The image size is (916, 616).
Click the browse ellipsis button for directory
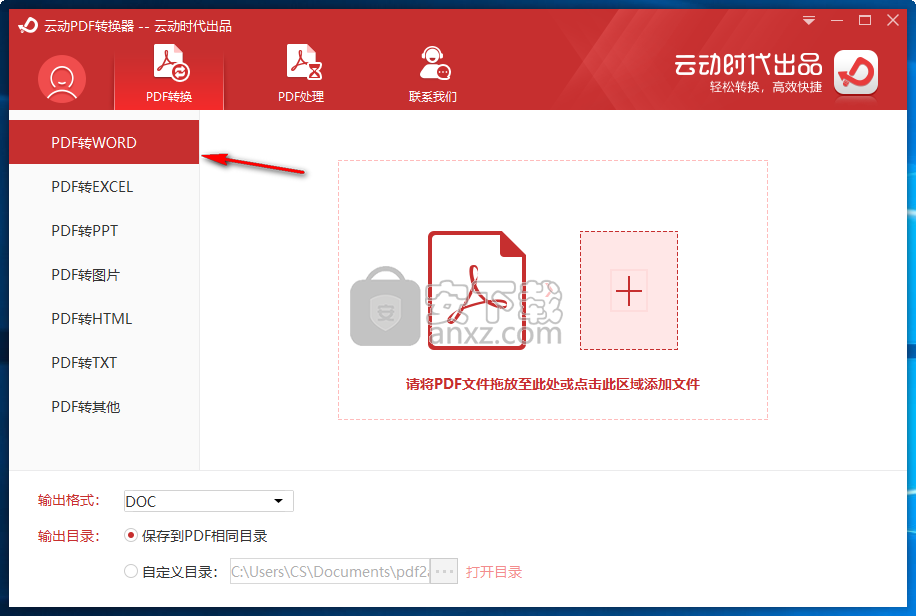(444, 572)
